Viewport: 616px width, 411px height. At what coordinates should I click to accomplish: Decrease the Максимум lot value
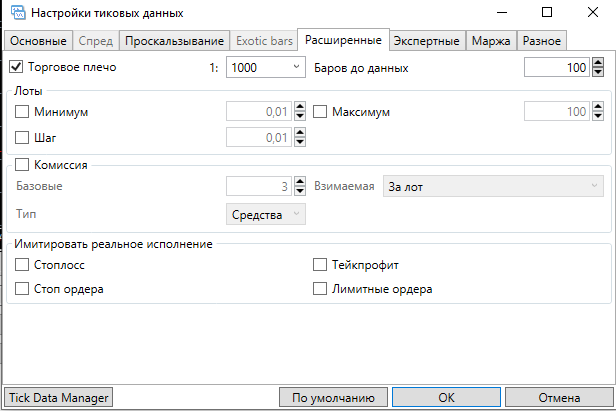(598, 116)
